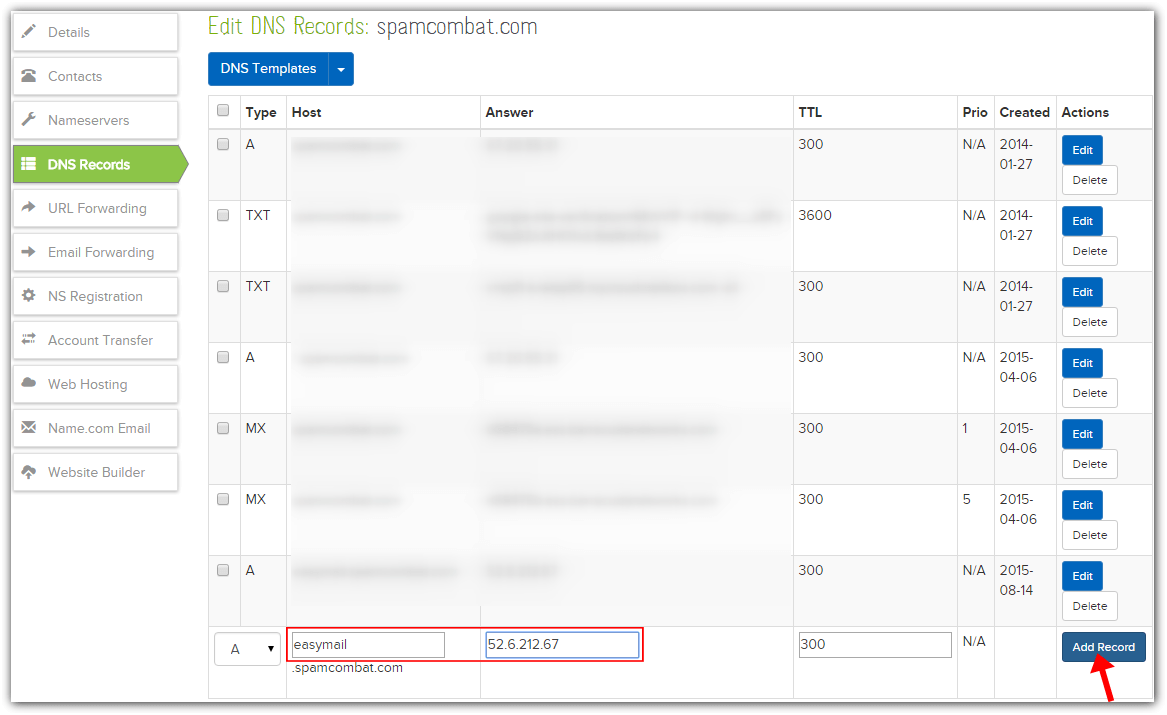Click the phone icon beside Contacts
This screenshot has height=715, width=1167.
pos(28,75)
